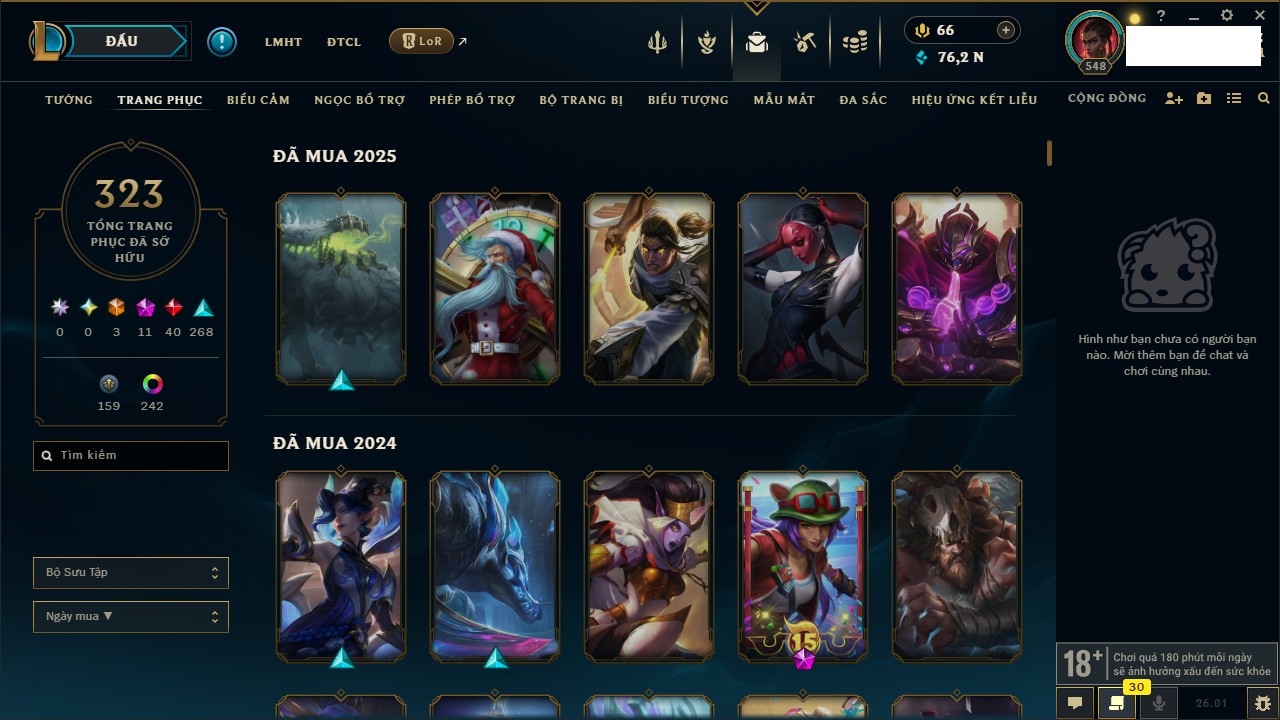Expand the top navigation chevron
This screenshot has width=1280, height=720.
tap(757, 8)
